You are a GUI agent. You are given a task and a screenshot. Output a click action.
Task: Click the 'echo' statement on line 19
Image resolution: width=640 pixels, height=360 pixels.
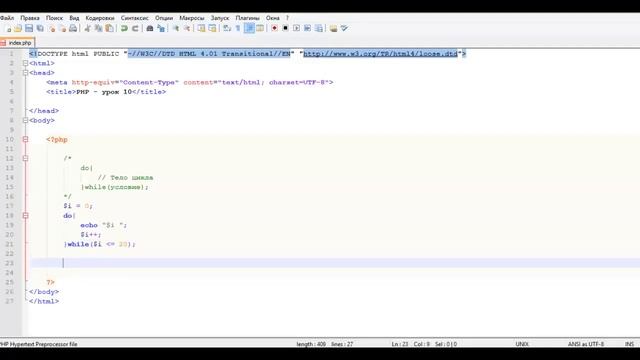pos(89,225)
